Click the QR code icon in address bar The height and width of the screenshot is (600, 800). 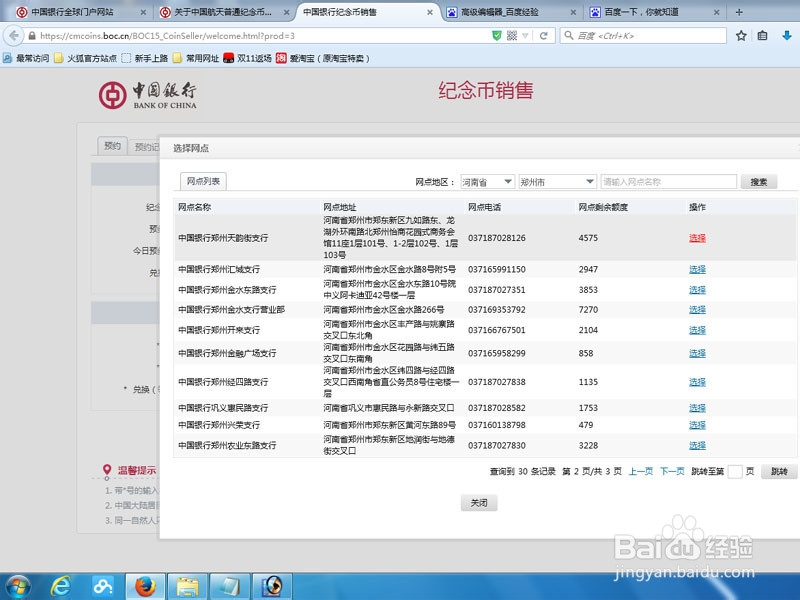coord(512,36)
